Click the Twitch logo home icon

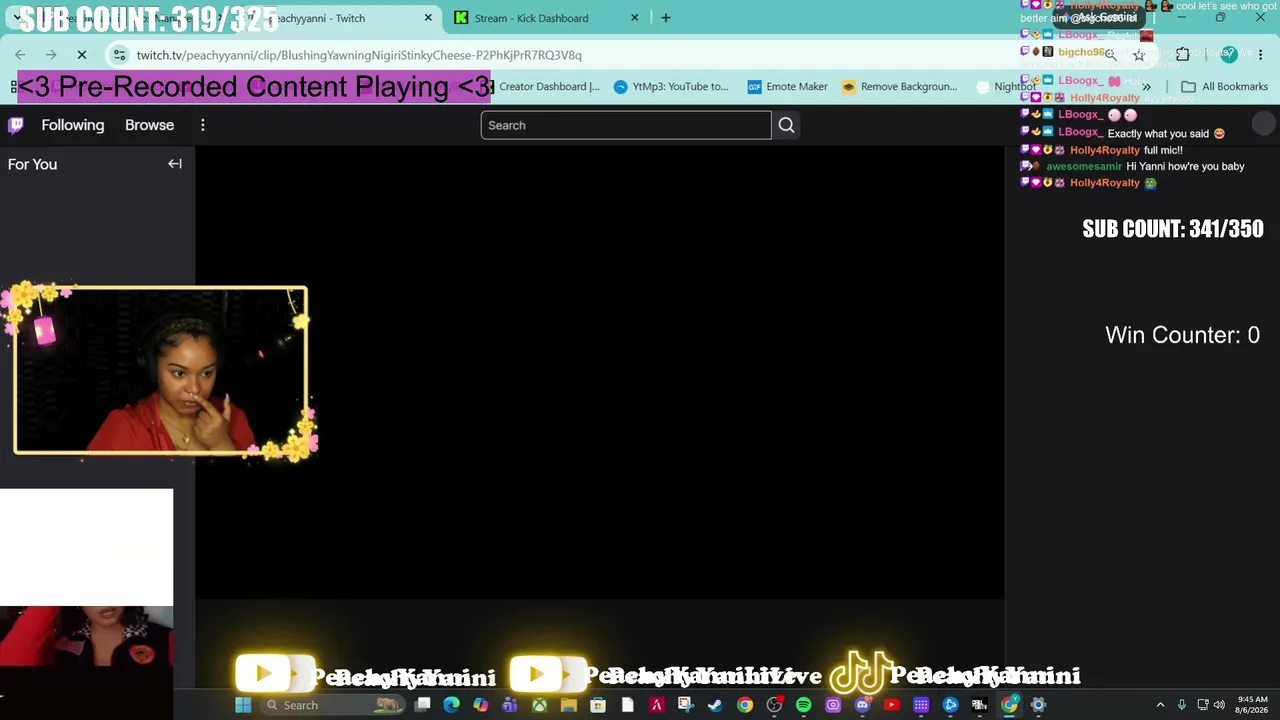click(16, 125)
